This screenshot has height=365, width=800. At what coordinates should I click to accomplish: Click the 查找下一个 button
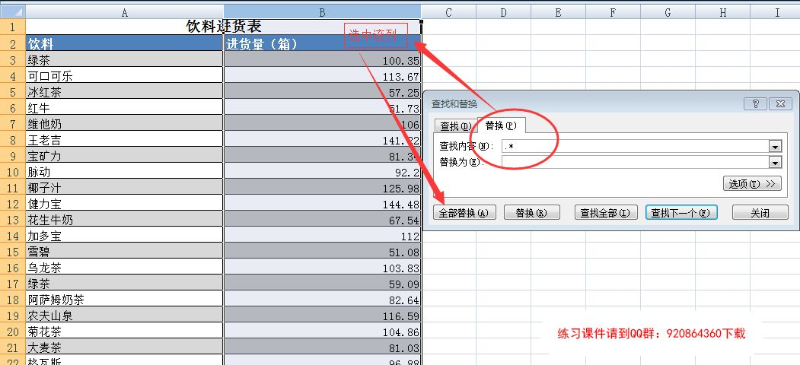[681, 212]
